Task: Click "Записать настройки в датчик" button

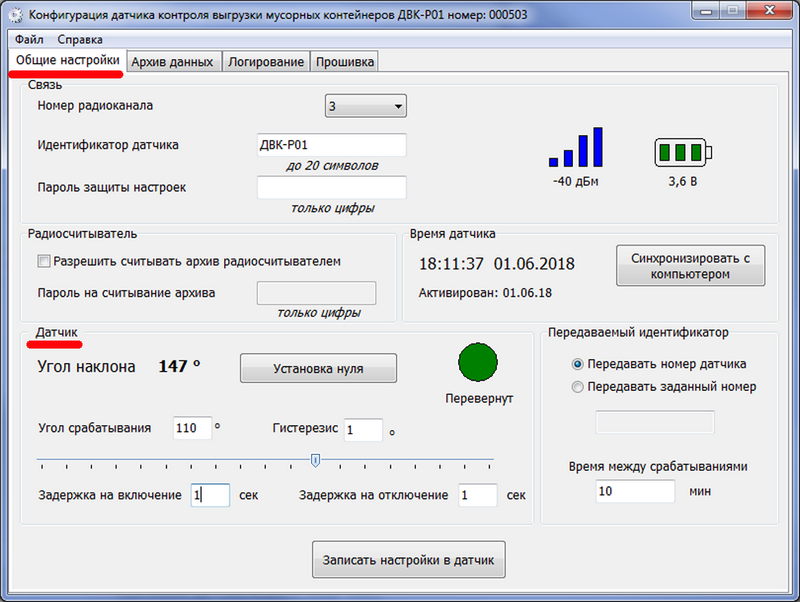Action: tap(409, 560)
